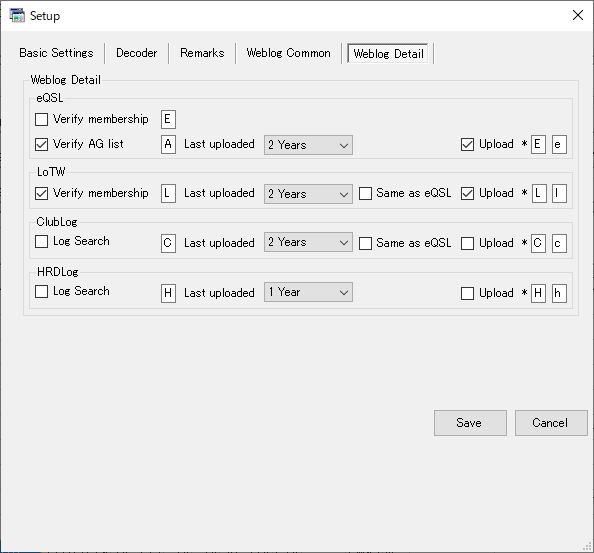Click the Cancel button

551,423
